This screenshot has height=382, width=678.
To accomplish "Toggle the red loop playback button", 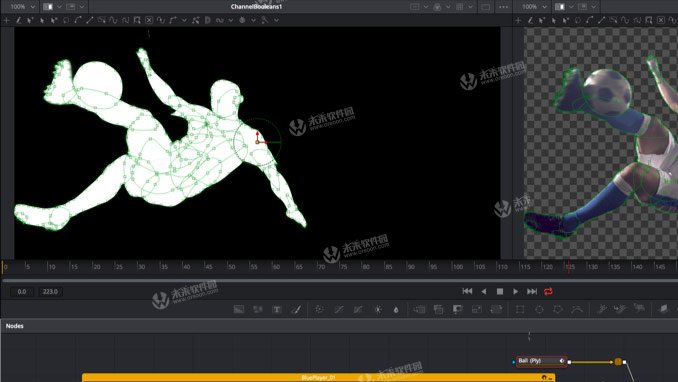I will pos(548,291).
